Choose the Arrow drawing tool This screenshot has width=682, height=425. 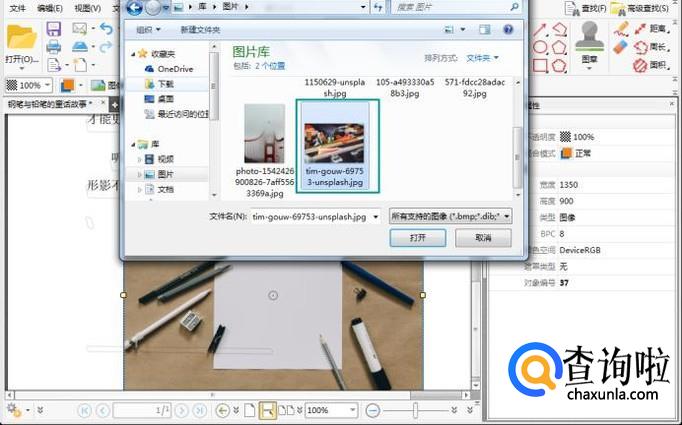[541, 28]
